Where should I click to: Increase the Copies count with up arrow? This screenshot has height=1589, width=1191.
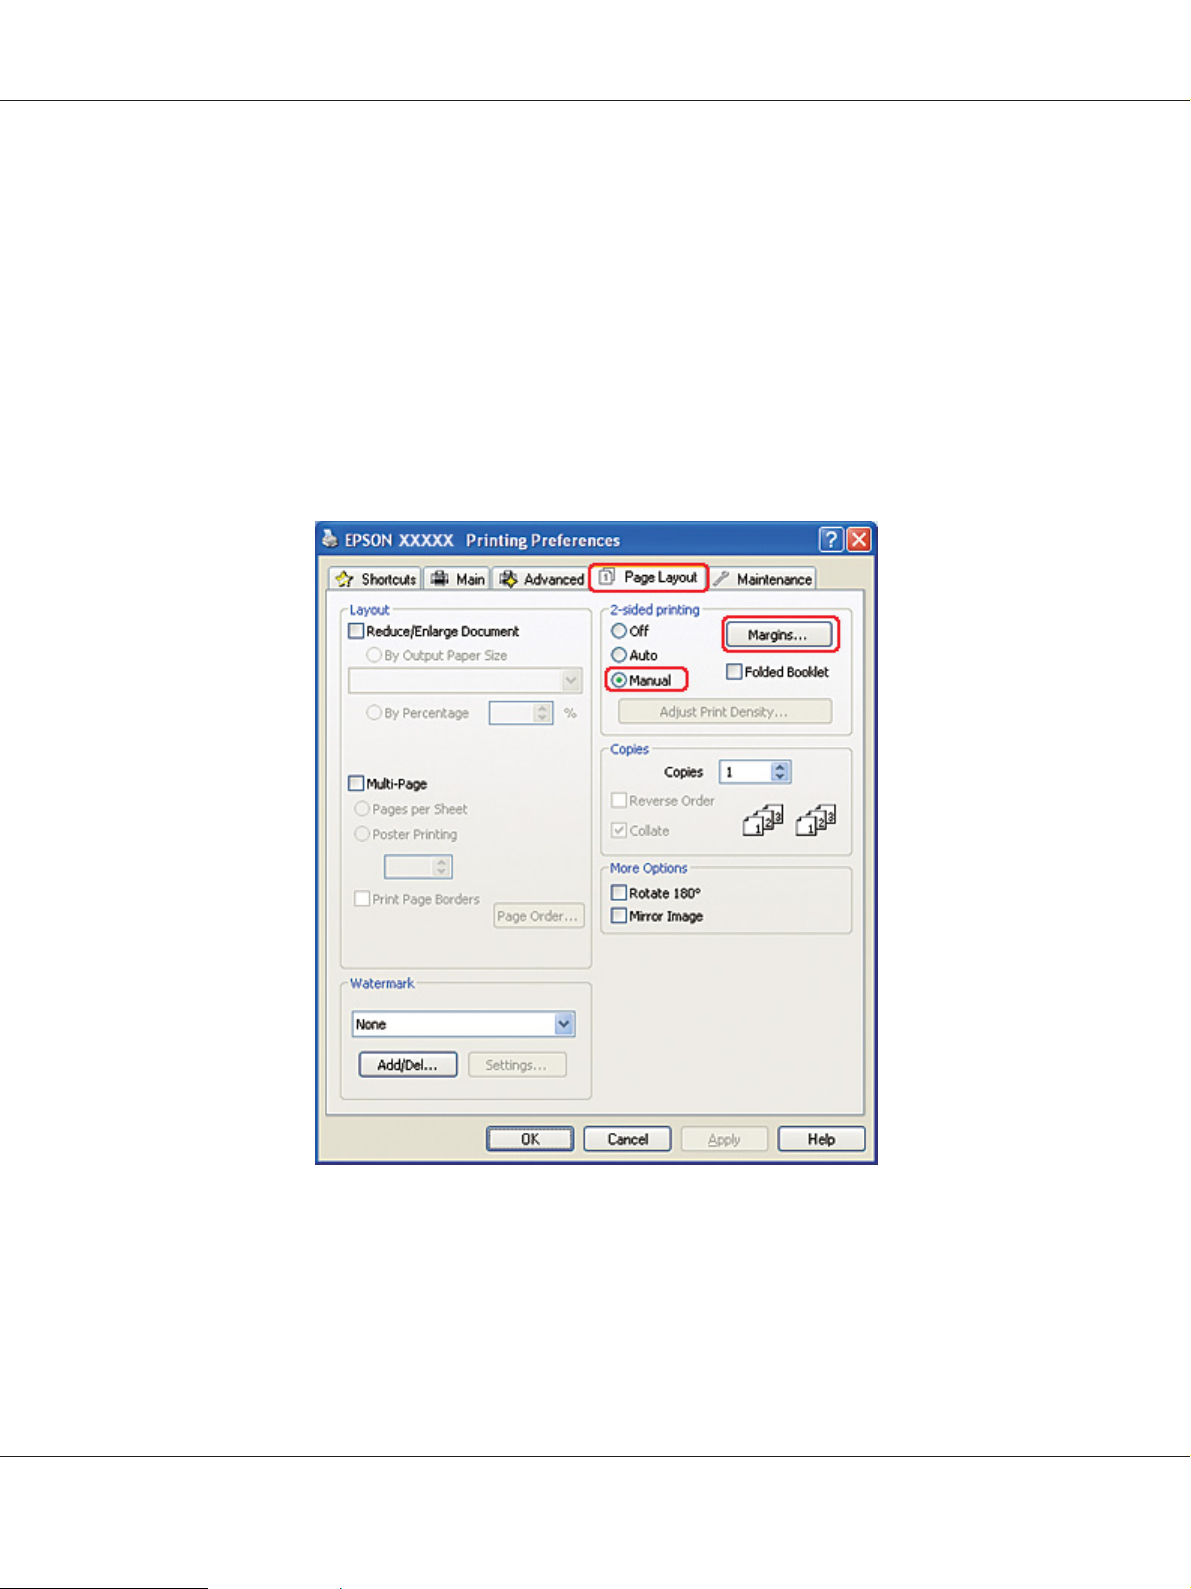tap(781, 767)
